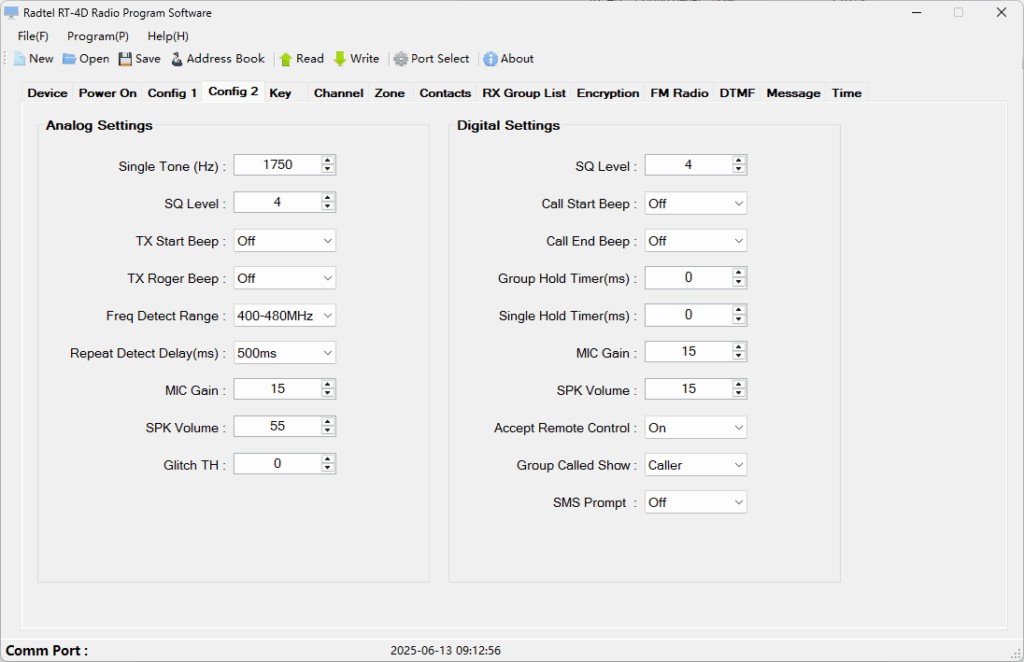Open the Program(P) menu

point(97,36)
